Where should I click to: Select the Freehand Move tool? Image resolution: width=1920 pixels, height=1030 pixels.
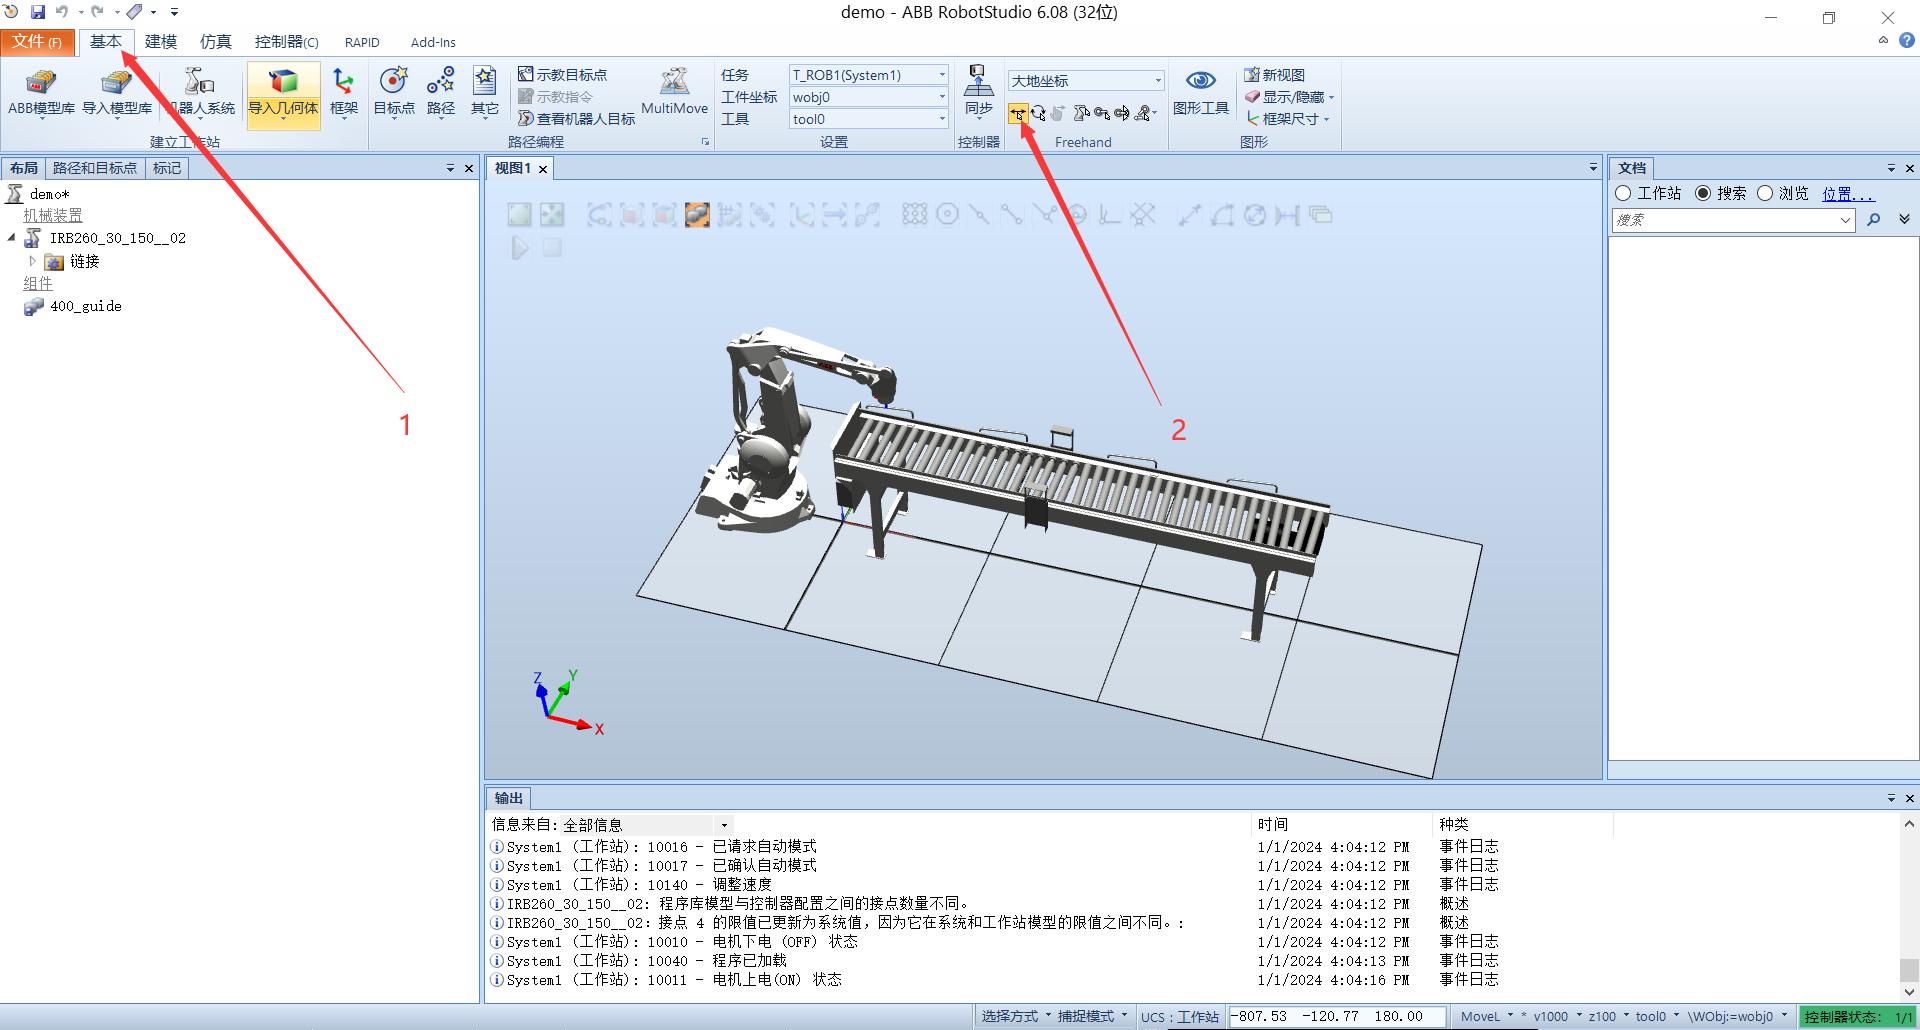(x=1018, y=113)
